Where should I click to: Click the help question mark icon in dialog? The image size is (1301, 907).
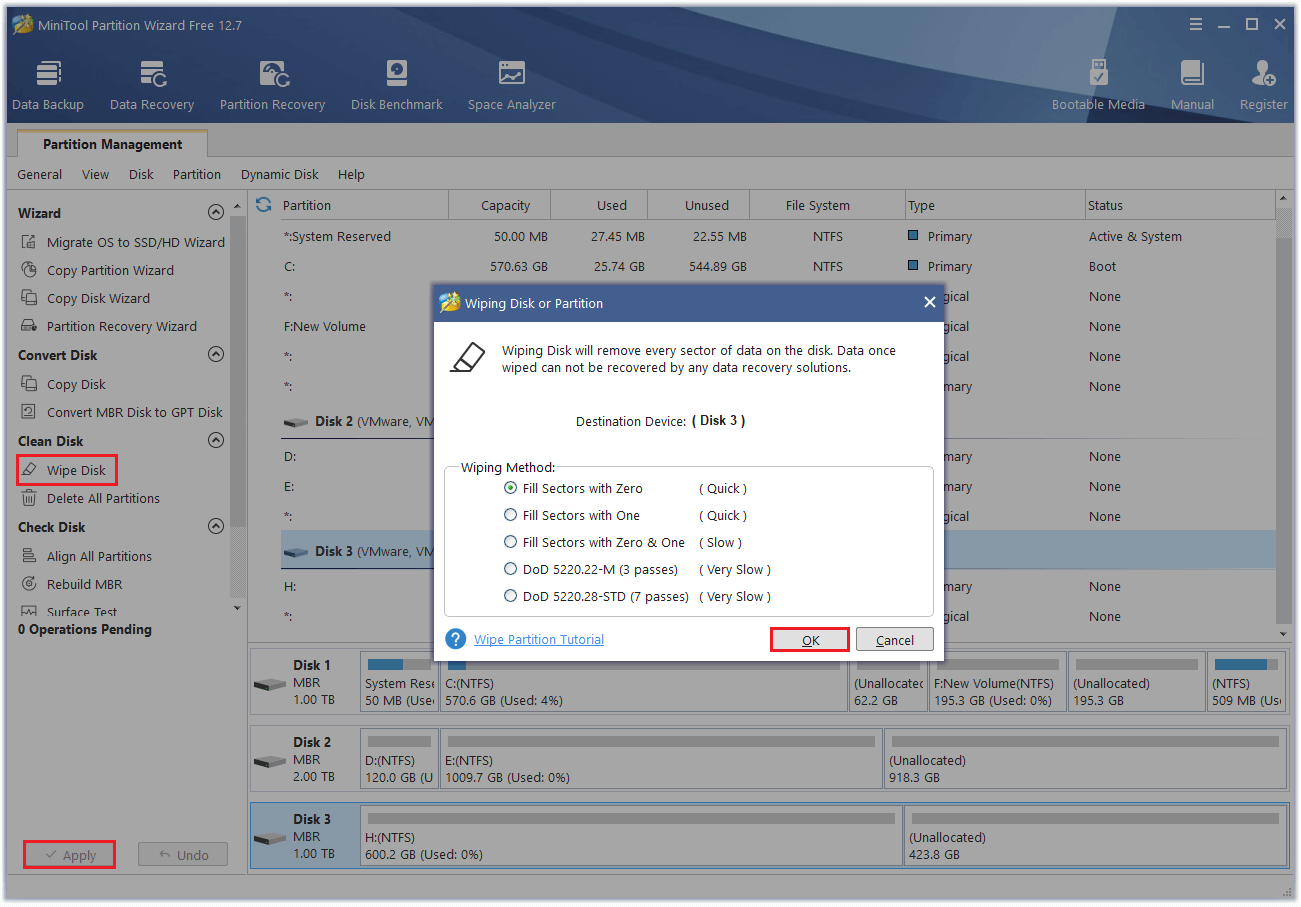(456, 639)
